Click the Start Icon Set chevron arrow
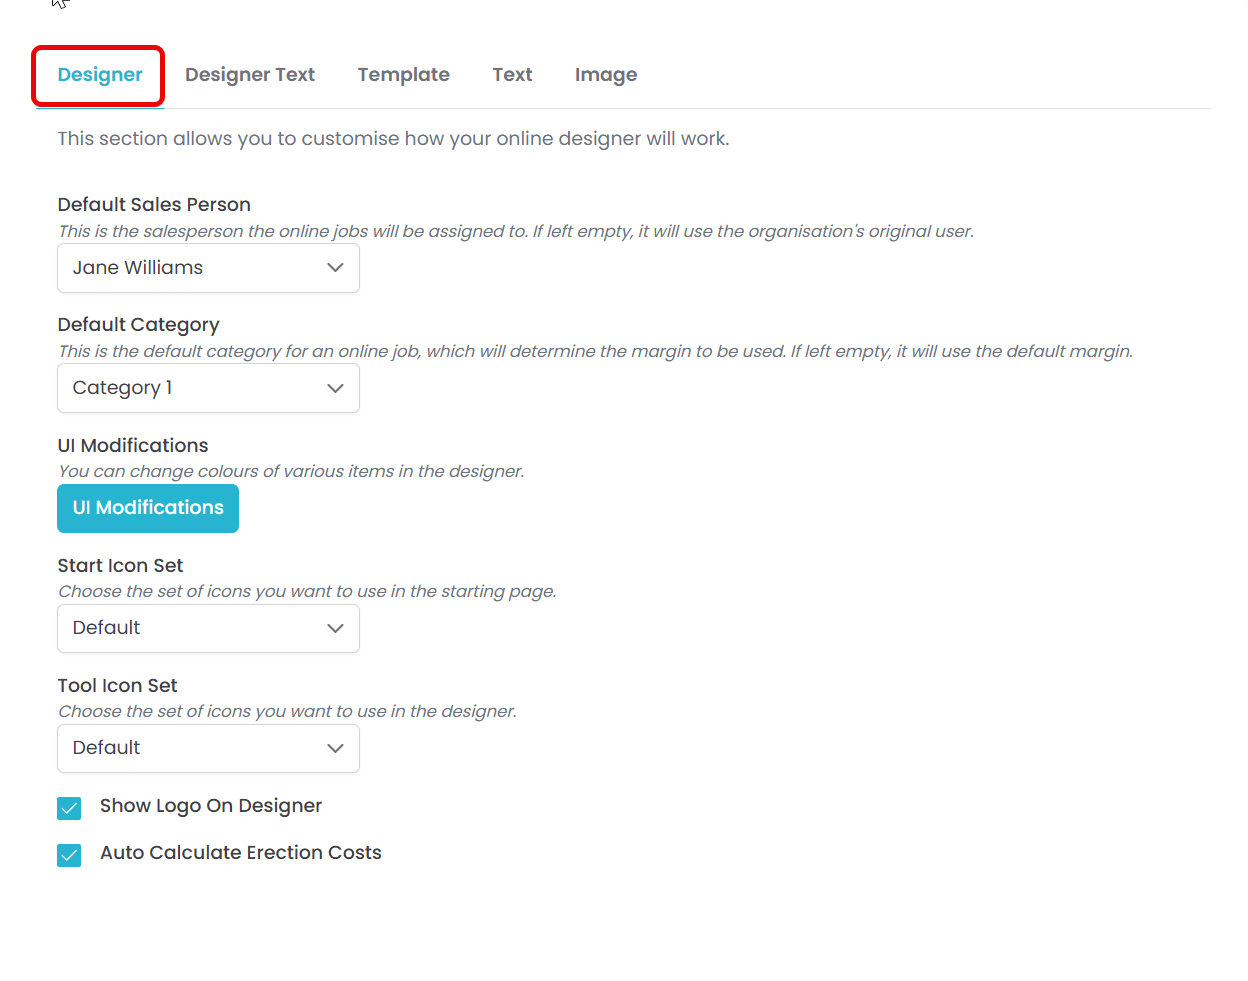Viewport: 1248px width, 981px height. coord(335,628)
